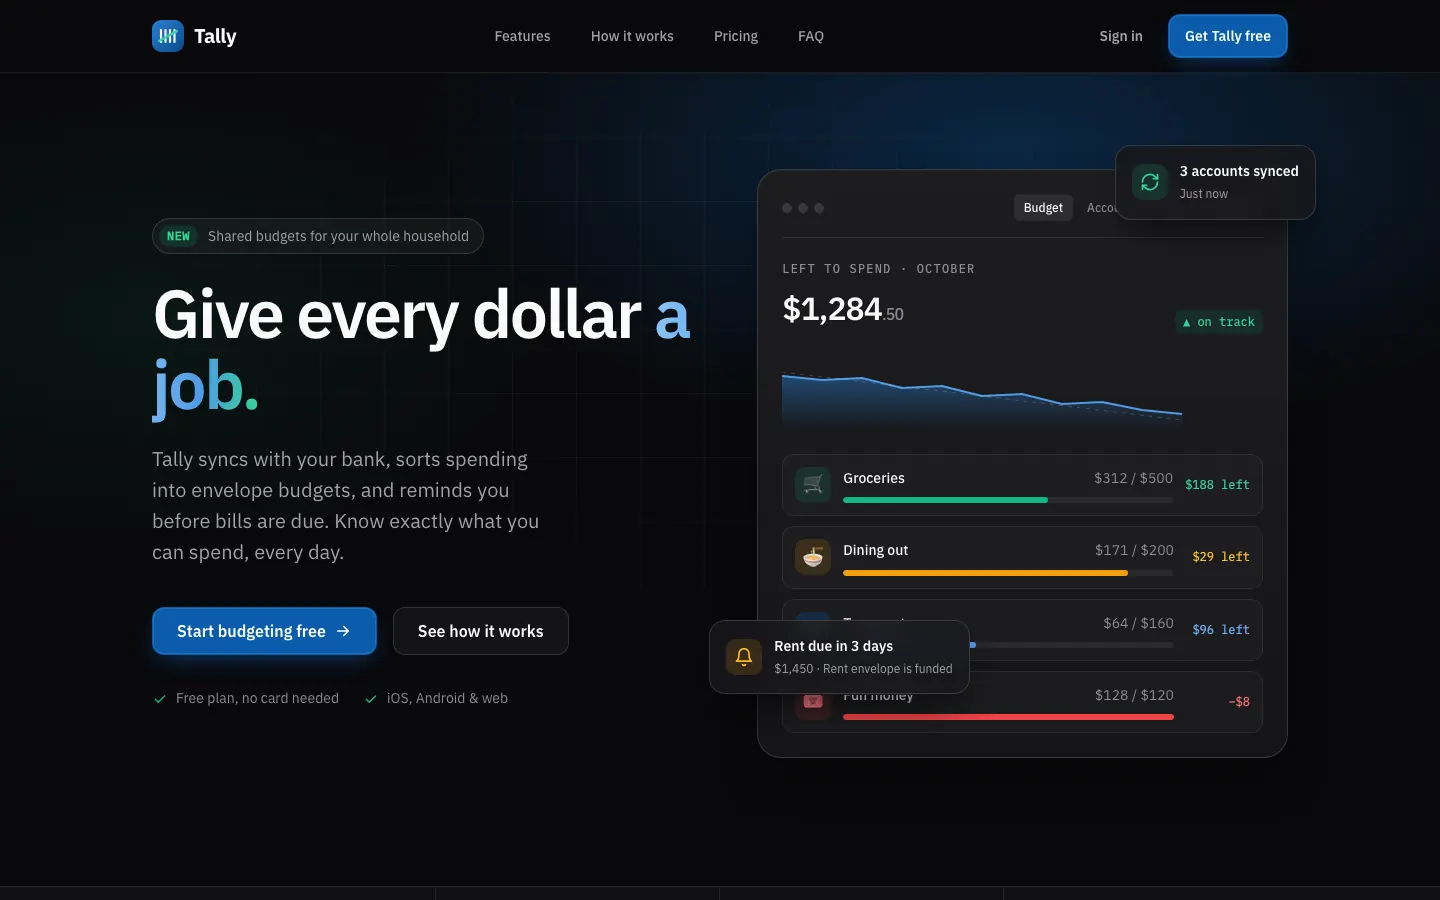The image size is (1440, 900).
Task: Click the Rent due in 3 days text
Action: click(834, 646)
